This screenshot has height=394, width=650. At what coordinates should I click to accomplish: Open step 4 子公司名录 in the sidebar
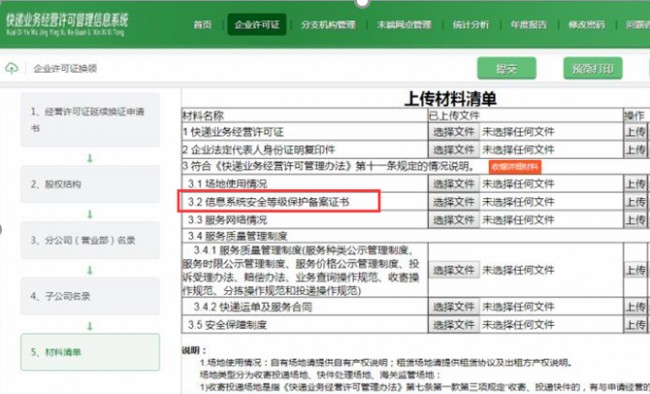click(x=90, y=296)
